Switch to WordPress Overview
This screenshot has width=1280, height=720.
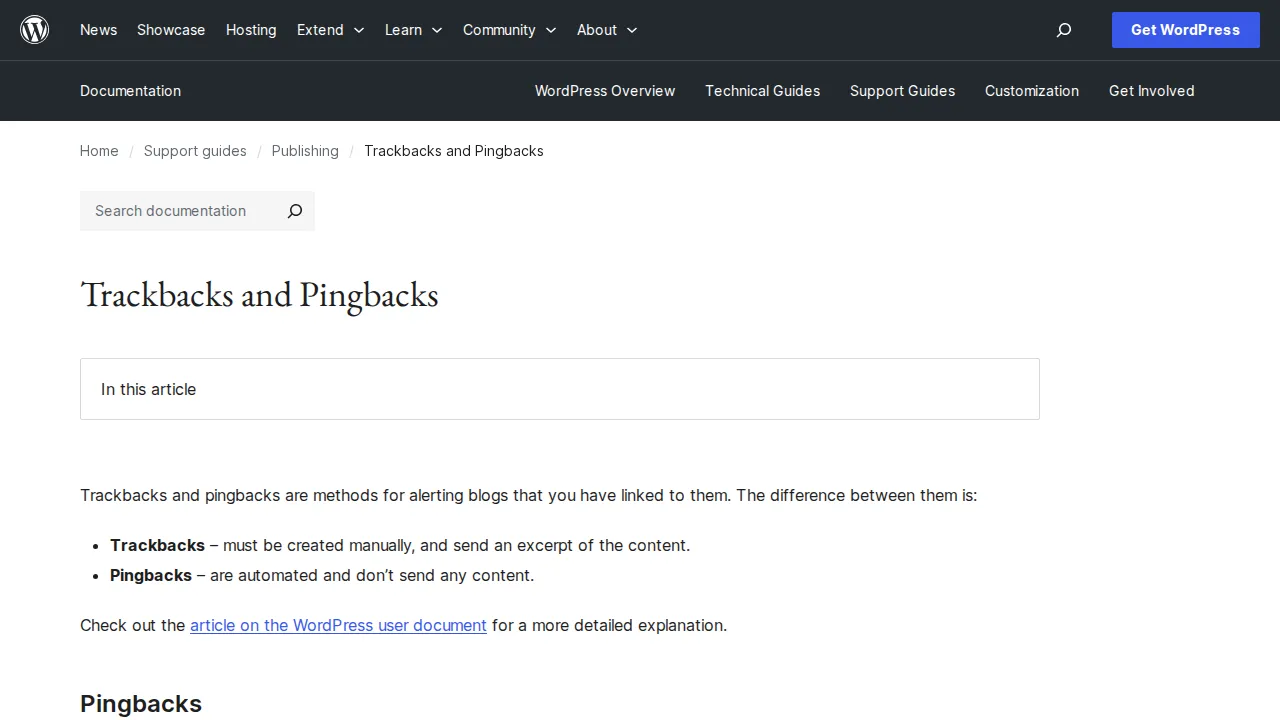[605, 91]
